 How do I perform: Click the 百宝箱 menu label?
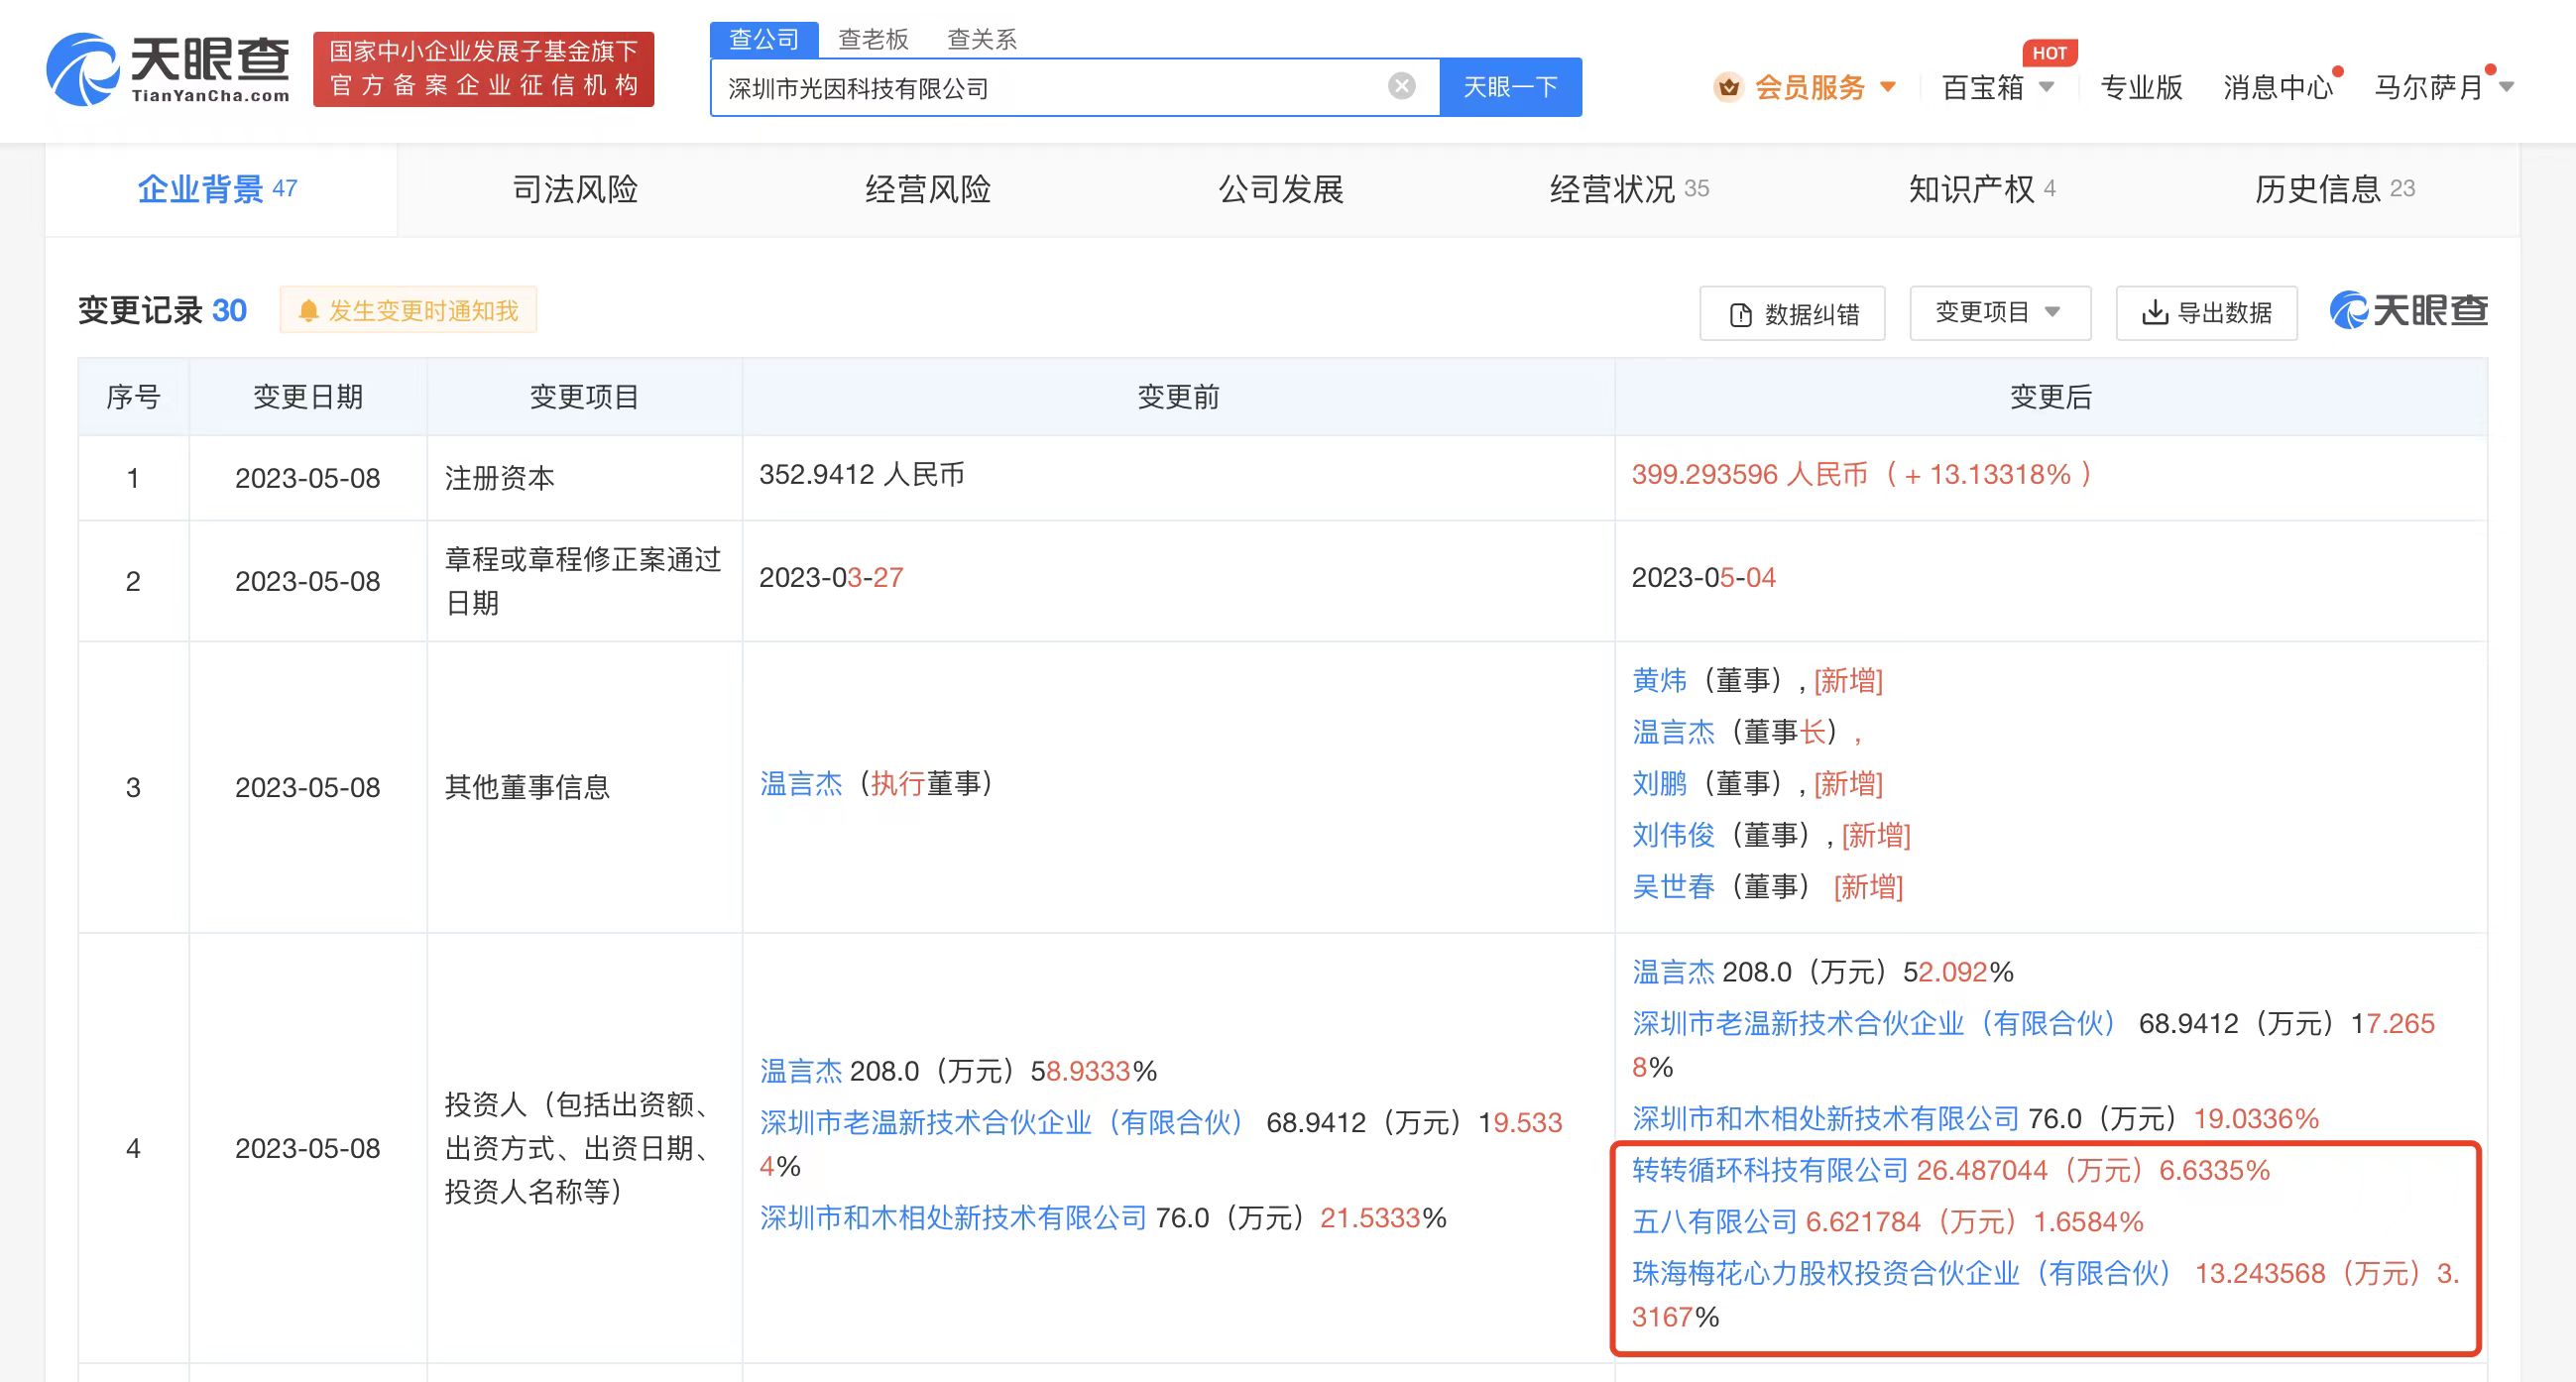click(x=1983, y=87)
